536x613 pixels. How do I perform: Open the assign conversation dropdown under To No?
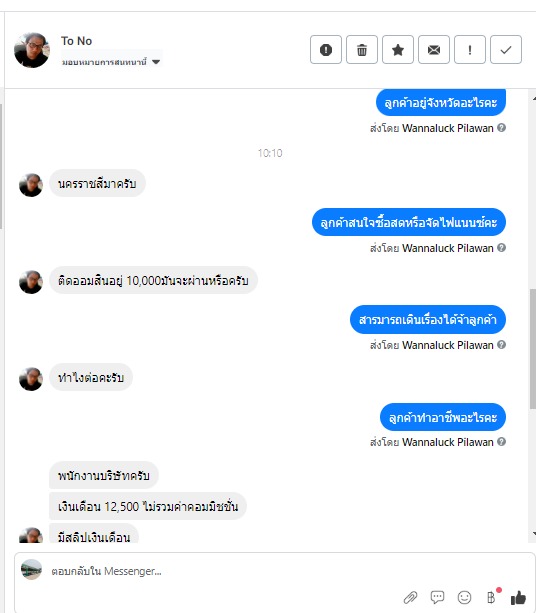pyautogui.click(x=111, y=62)
